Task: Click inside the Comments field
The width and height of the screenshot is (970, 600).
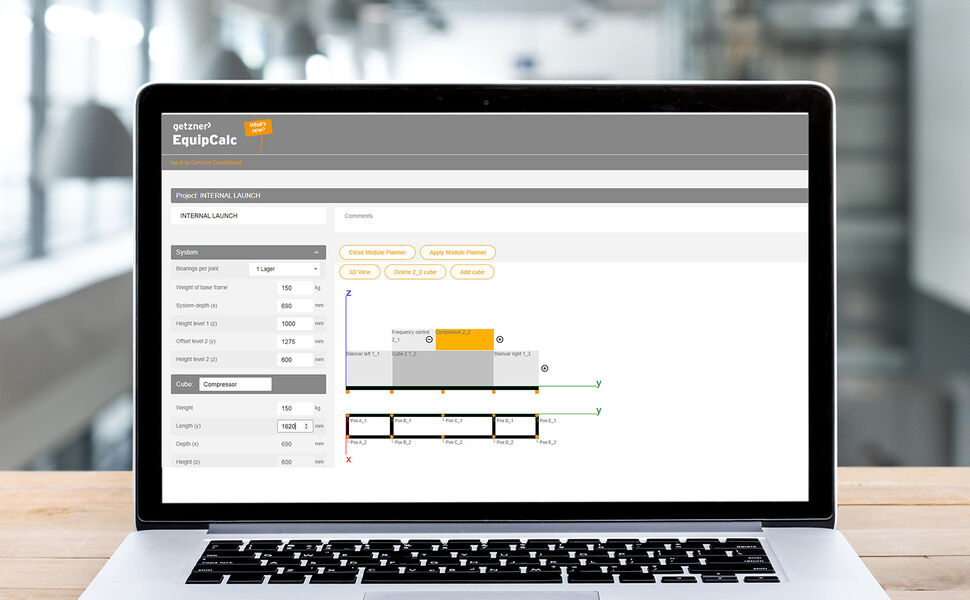Action: pyautogui.click(x=500, y=218)
